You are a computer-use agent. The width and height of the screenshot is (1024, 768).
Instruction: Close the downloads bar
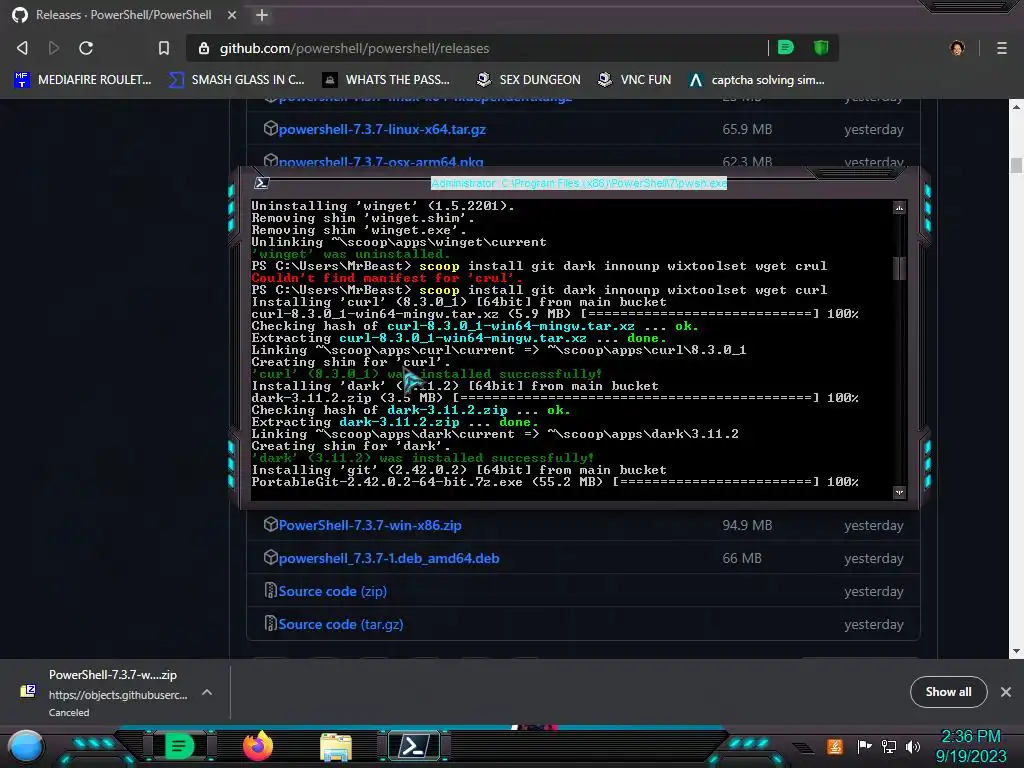(1006, 692)
